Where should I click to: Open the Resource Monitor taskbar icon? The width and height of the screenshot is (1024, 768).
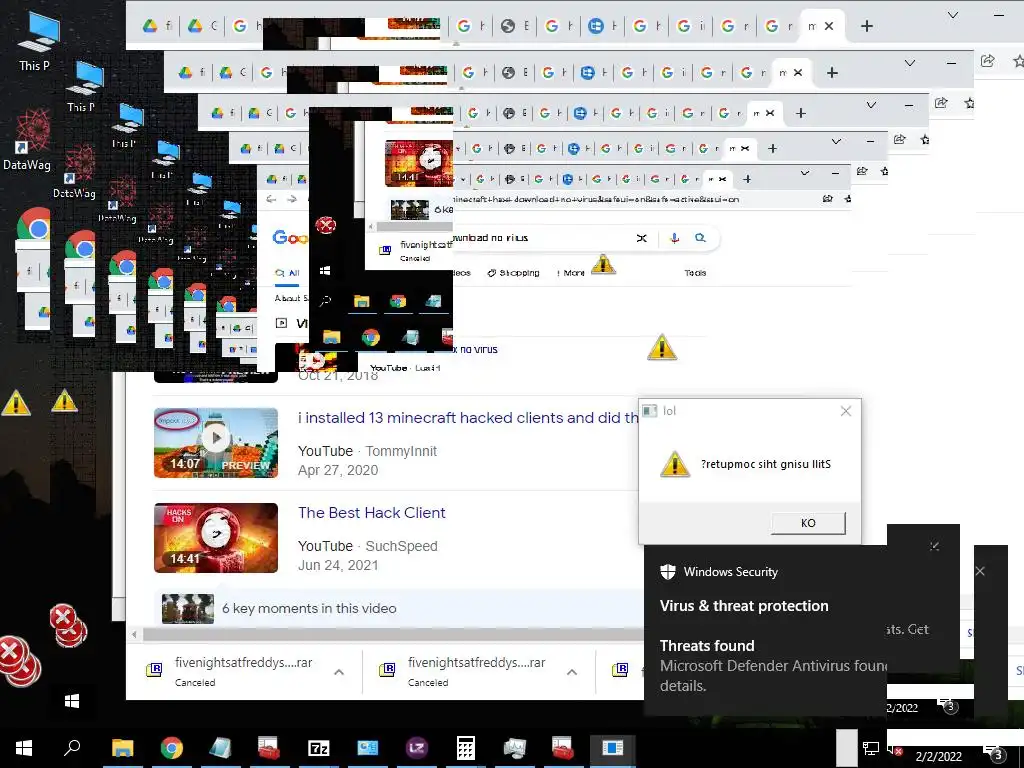click(515, 748)
